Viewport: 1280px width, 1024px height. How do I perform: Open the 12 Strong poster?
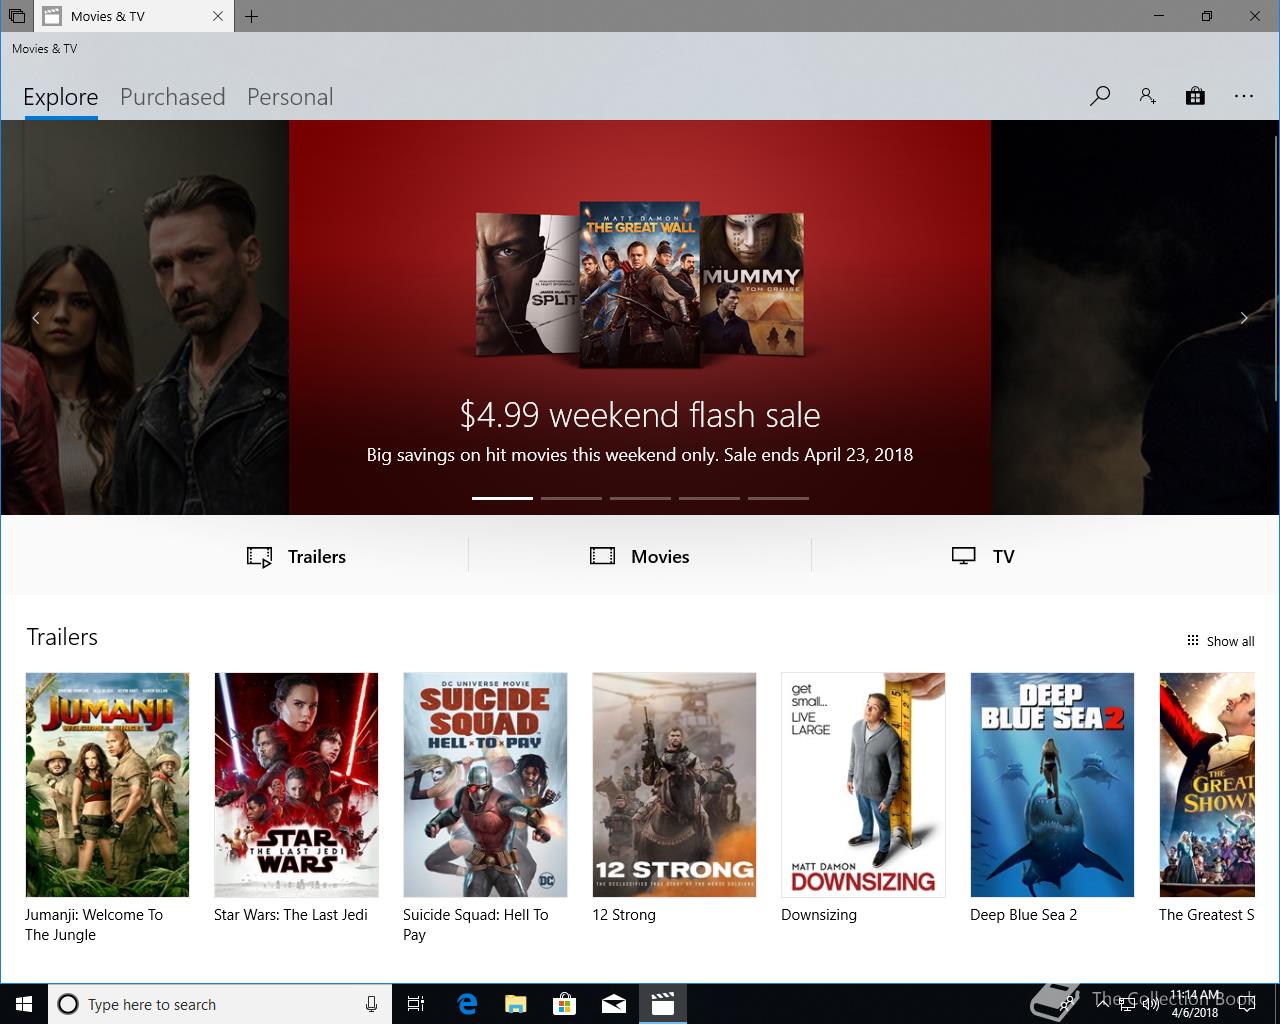click(x=674, y=785)
